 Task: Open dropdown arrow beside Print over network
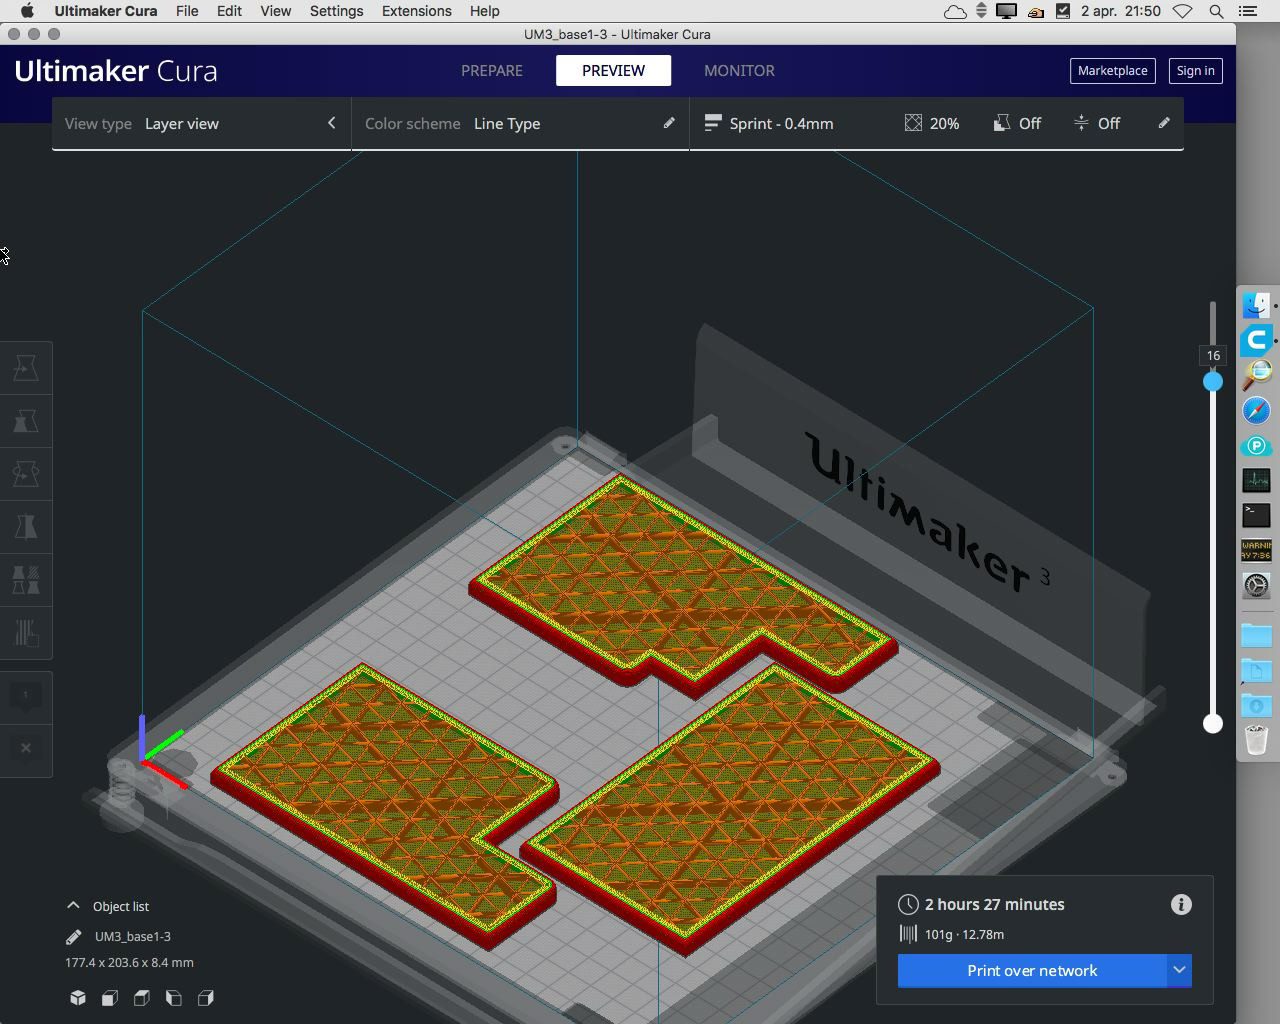(1179, 970)
